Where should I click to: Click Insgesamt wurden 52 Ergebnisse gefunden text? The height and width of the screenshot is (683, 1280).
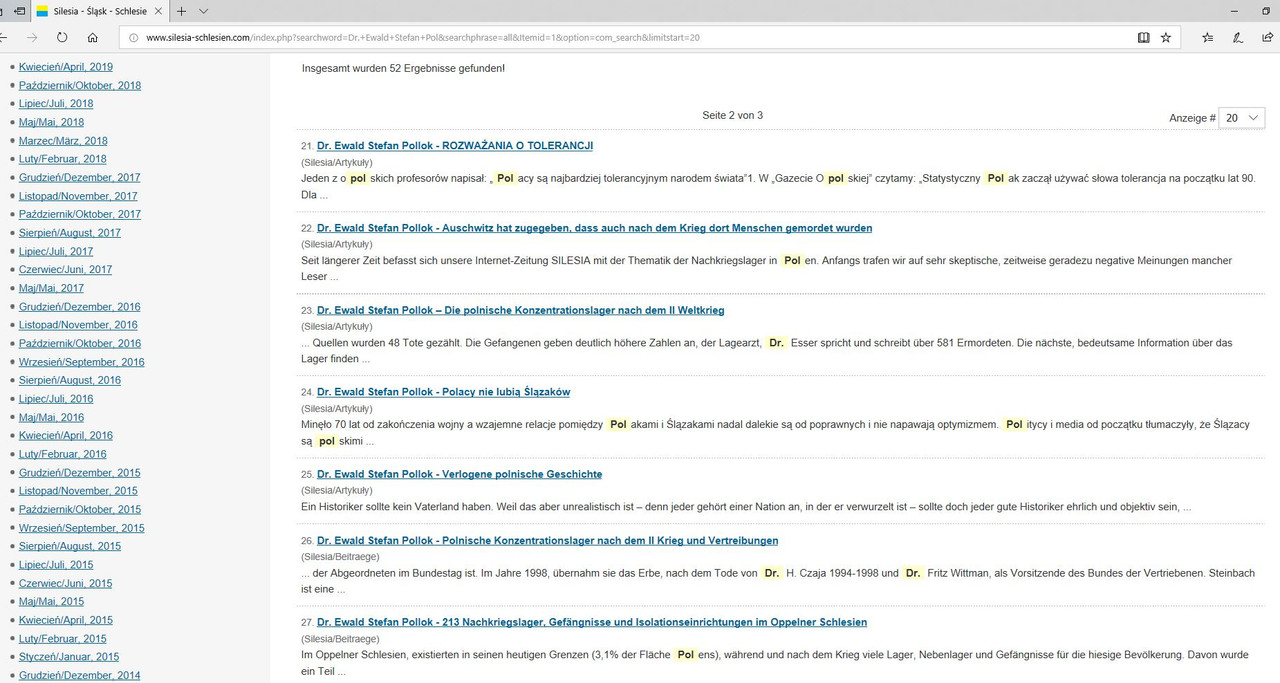tap(403, 69)
